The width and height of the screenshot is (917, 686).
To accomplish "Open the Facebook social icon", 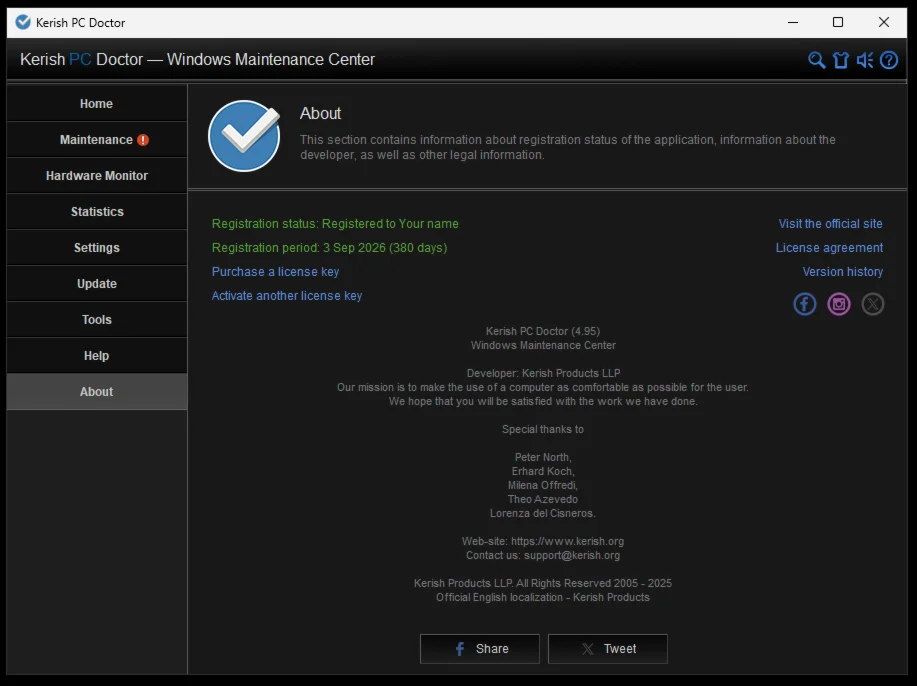I will (x=805, y=304).
